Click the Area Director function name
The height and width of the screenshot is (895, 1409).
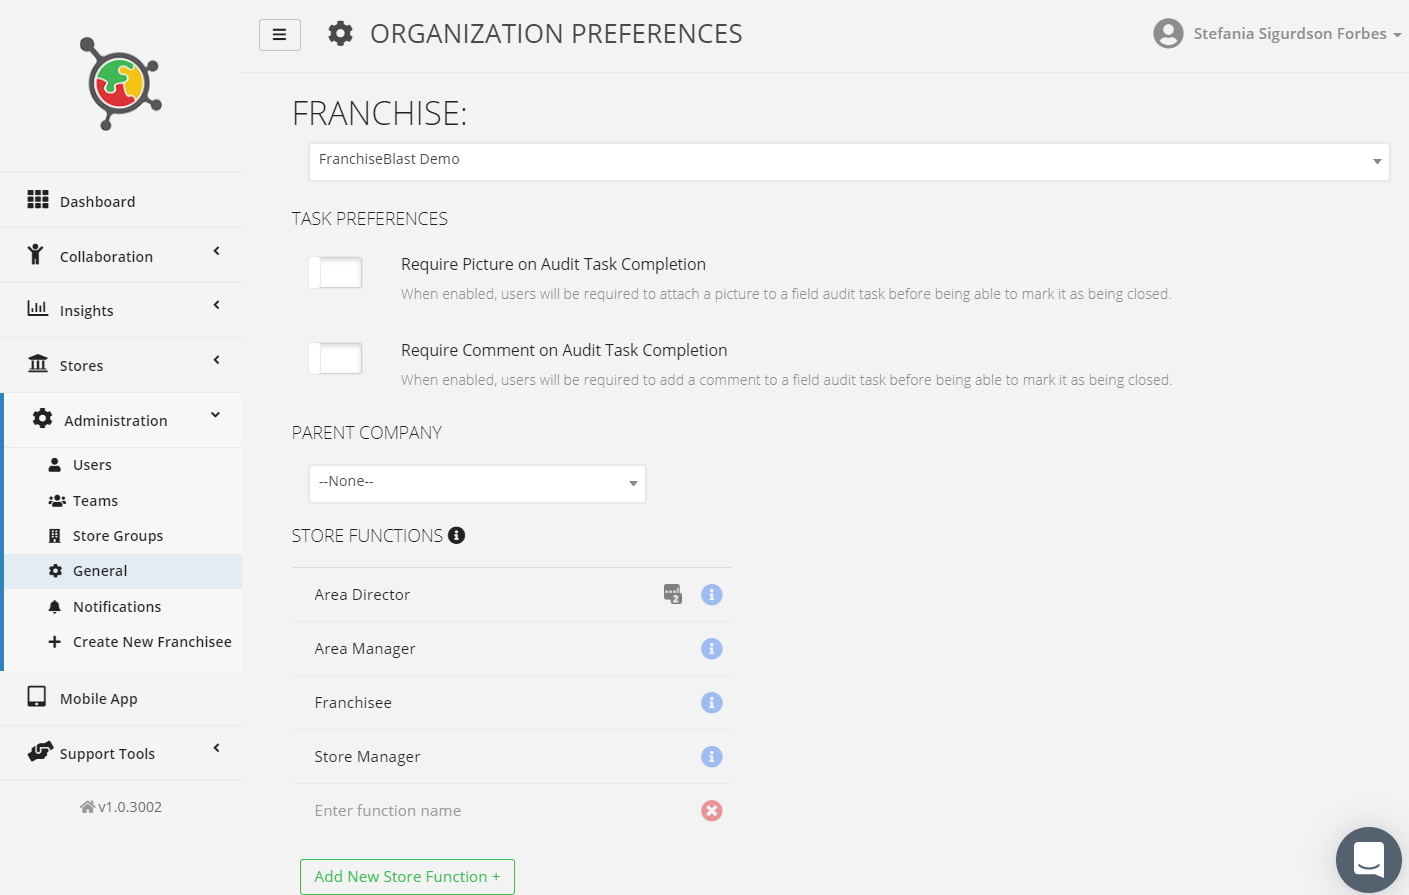[362, 595]
